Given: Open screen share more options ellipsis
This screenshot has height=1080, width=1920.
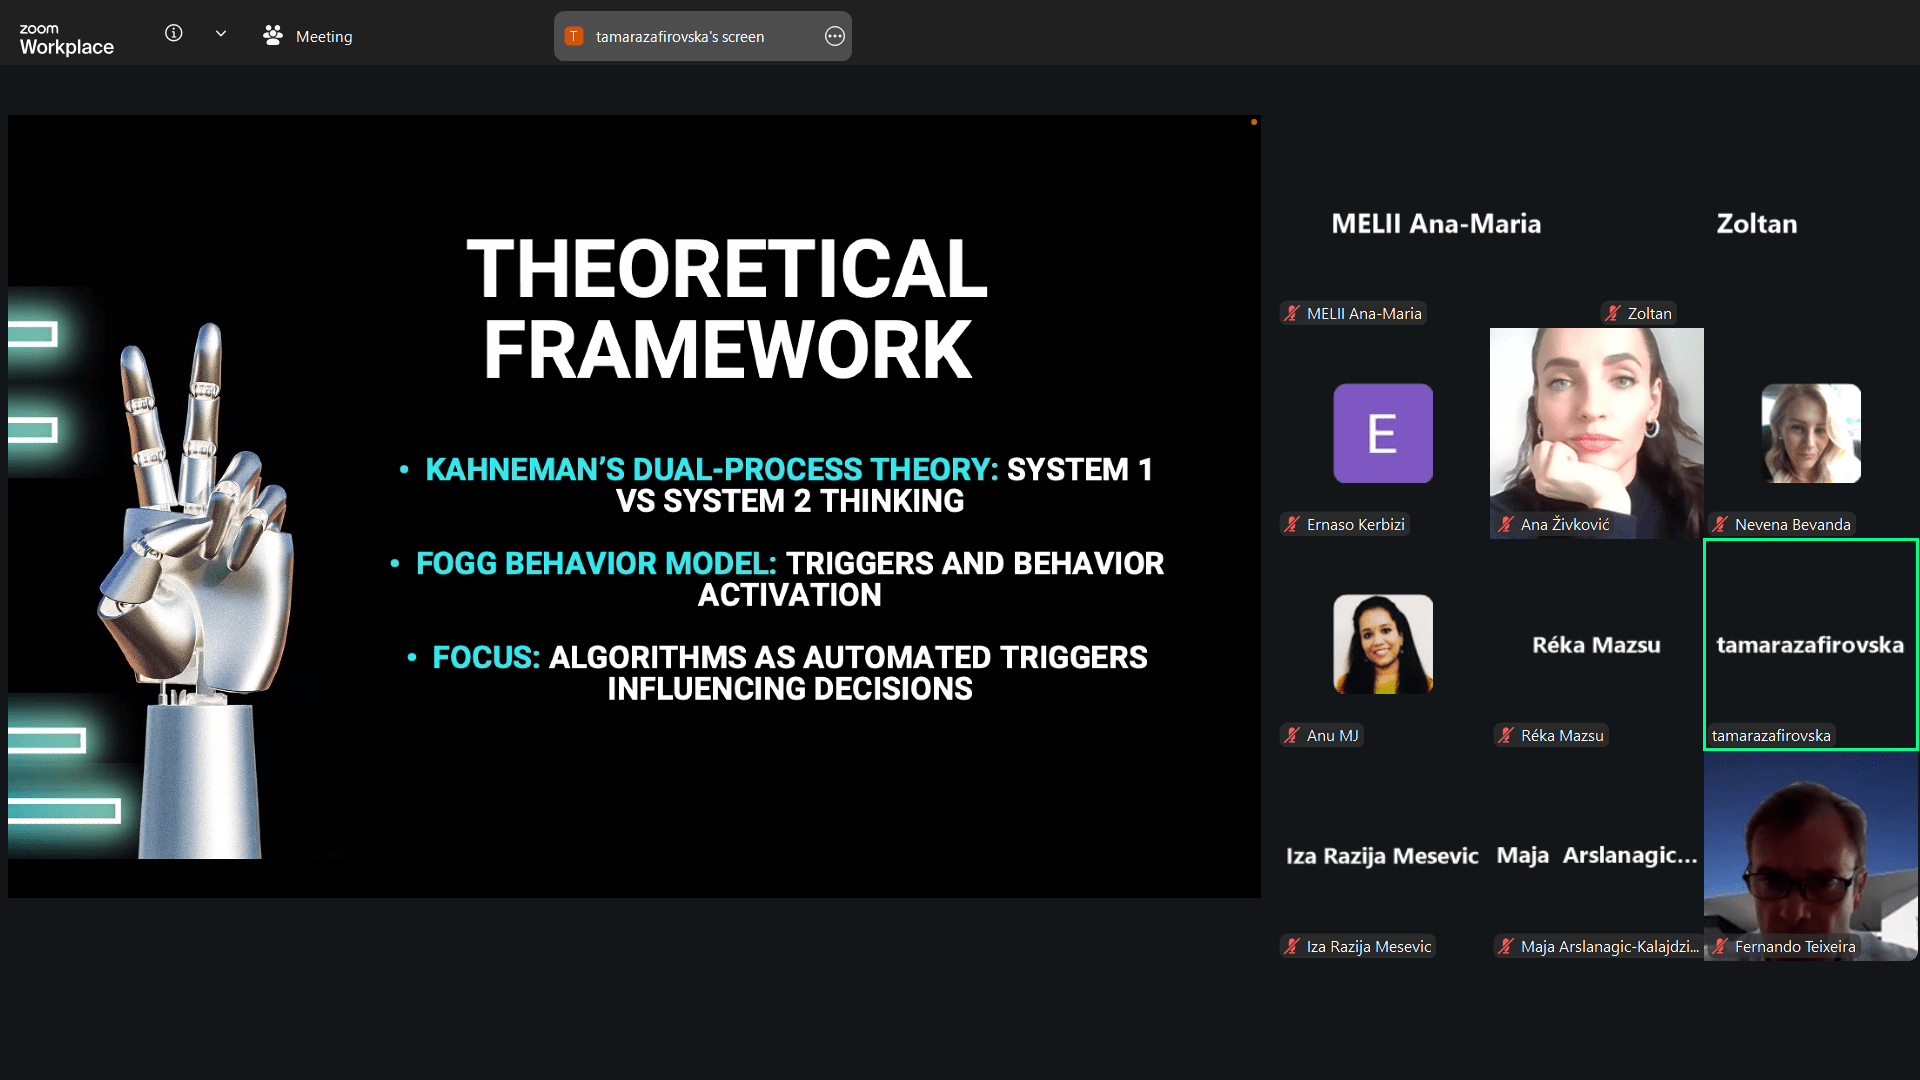Looking at the screenshot, I should point(834,36).
